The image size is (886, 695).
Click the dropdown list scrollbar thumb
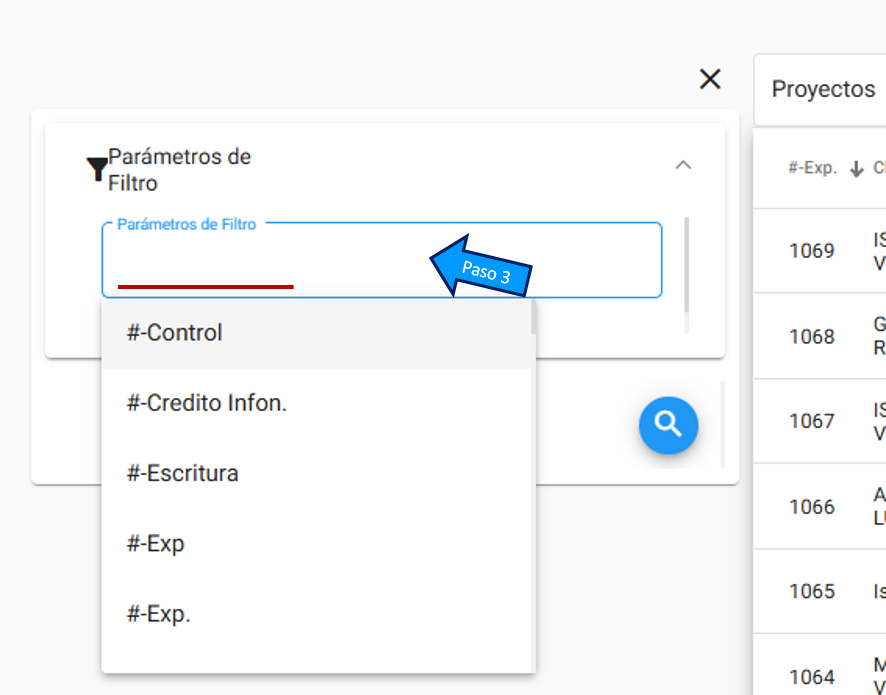coord(533,316)
